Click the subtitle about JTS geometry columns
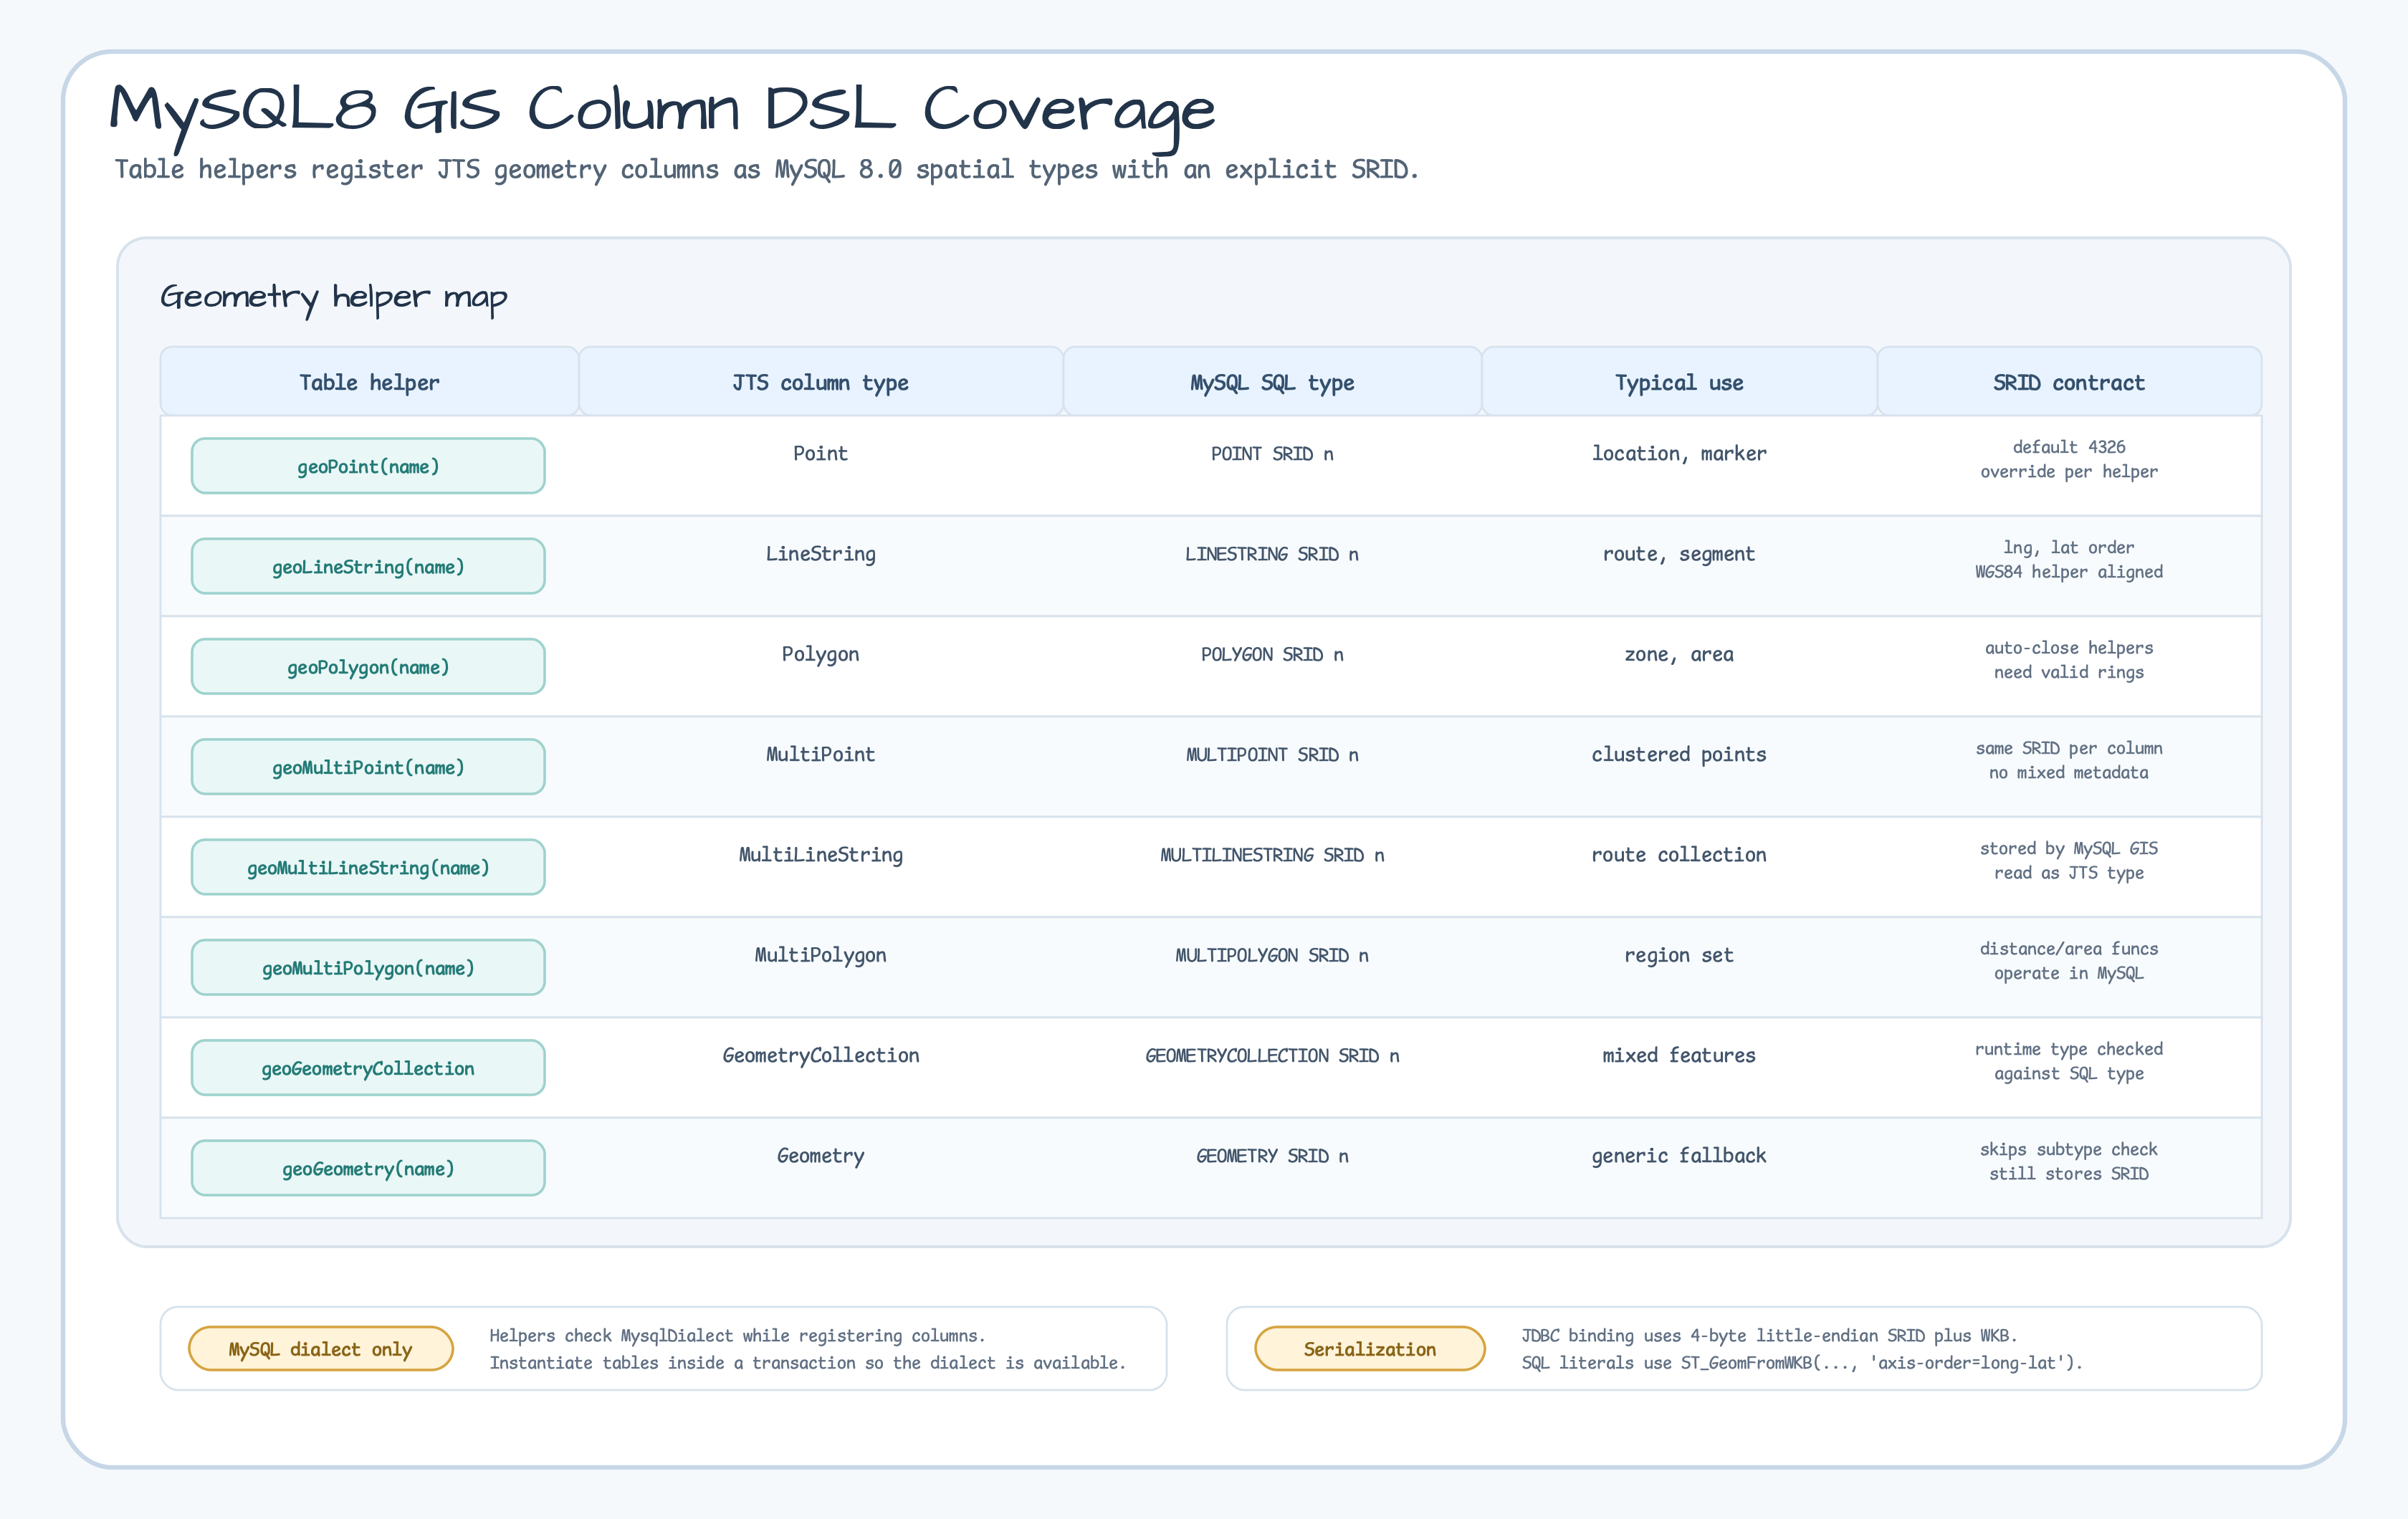The height and width of the screenshot is (1519, 2408). [766, 170]
